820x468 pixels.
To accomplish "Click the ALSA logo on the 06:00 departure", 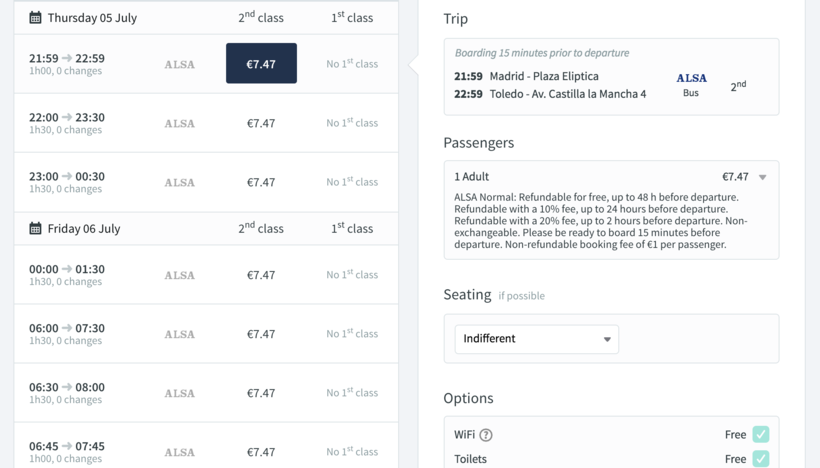I will [180, 335].
